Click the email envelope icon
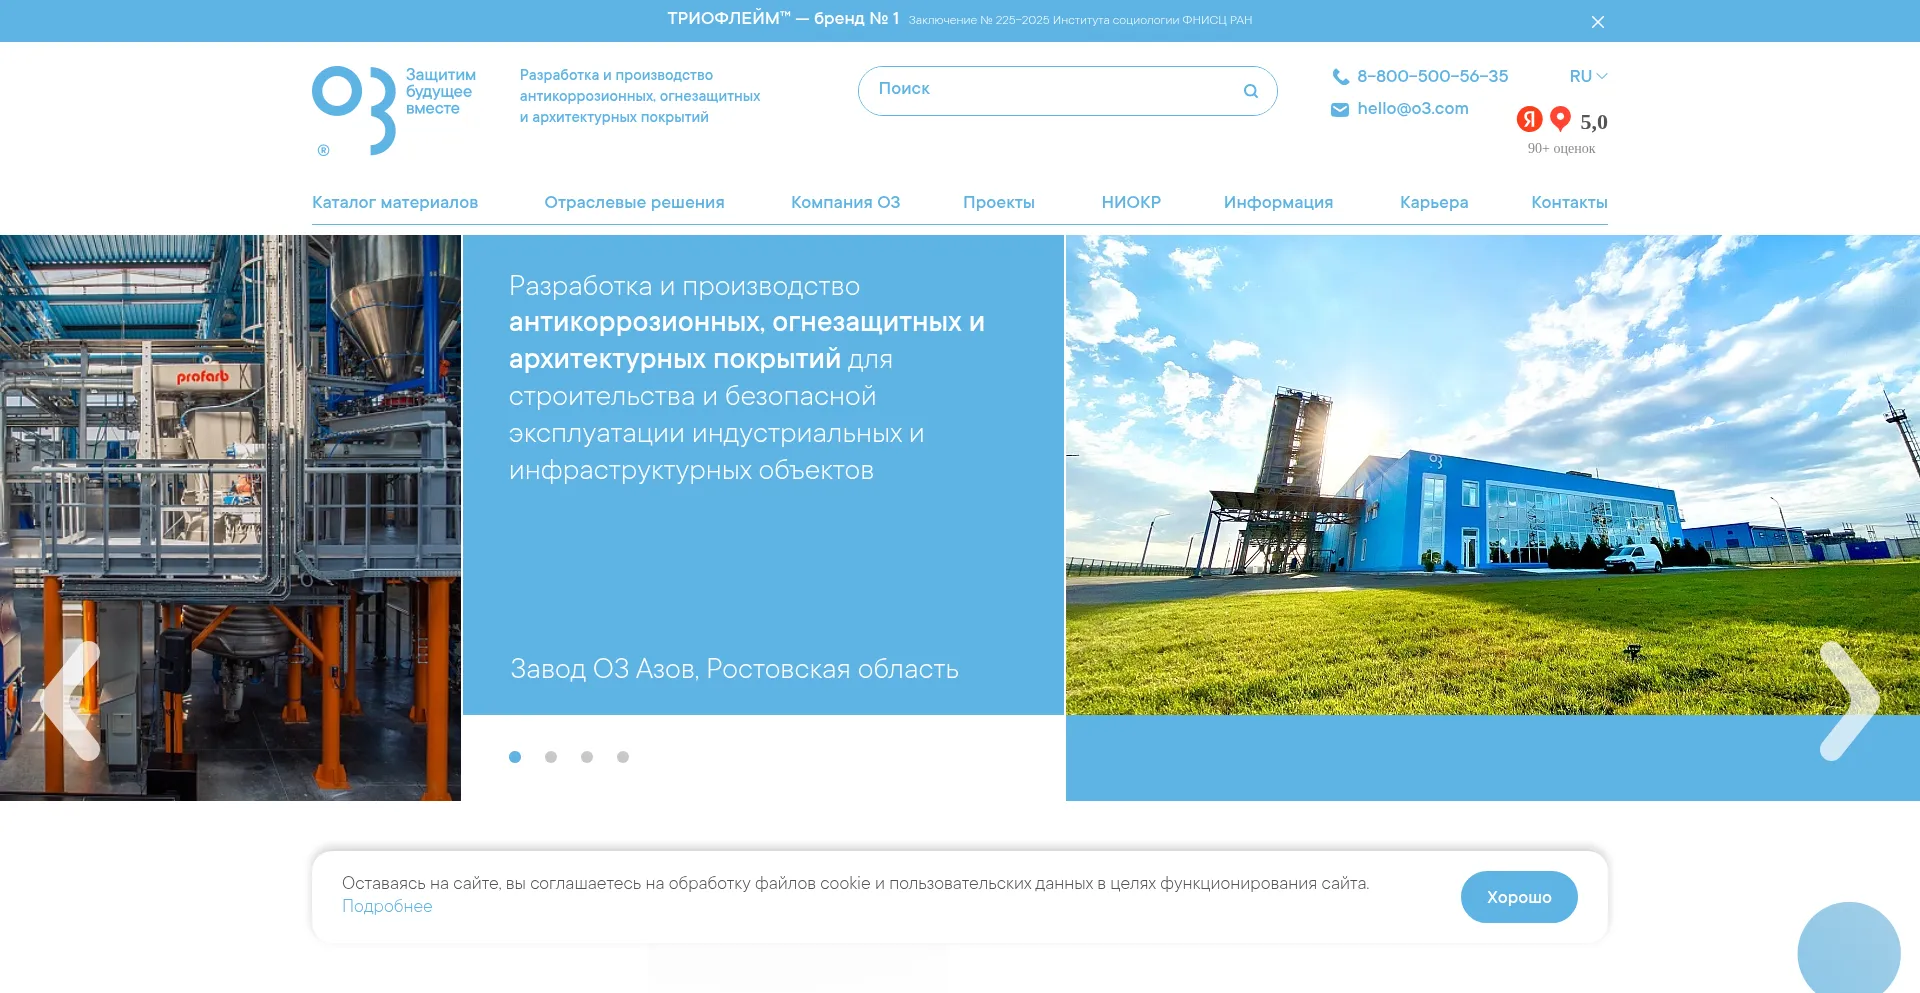1920x993 pixels. pyautogui.click(x=1340, y=110)
